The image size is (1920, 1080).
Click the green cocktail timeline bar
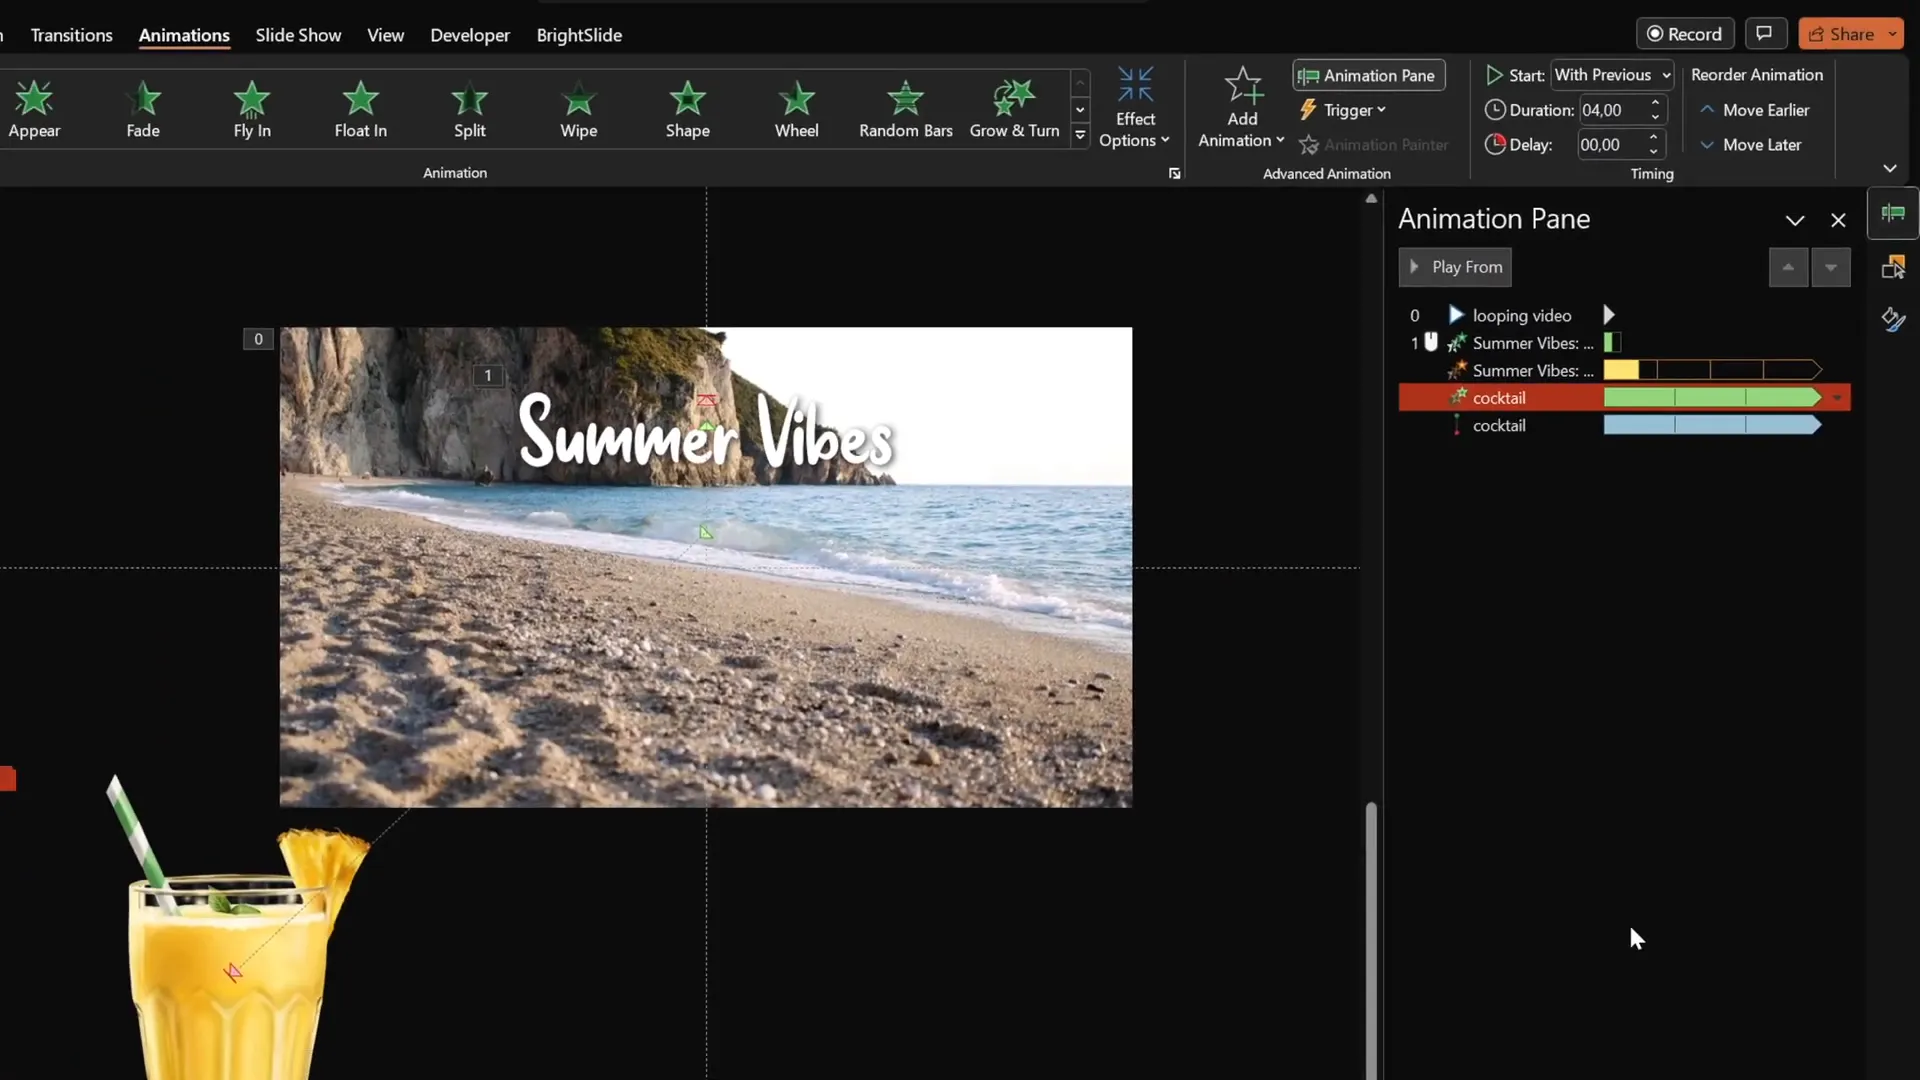tap(1712, 398)
